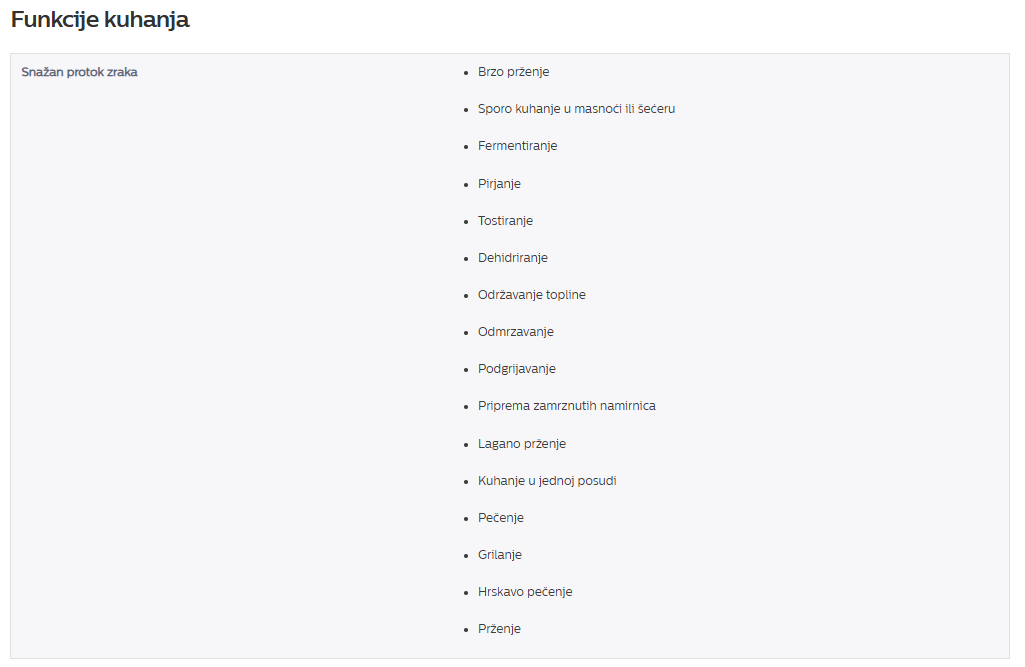Image resolution: width=1025 pixels, height=667 pixels.
Task: Select Priprema zamrznutih namirnica text
Action: [566, 406]
